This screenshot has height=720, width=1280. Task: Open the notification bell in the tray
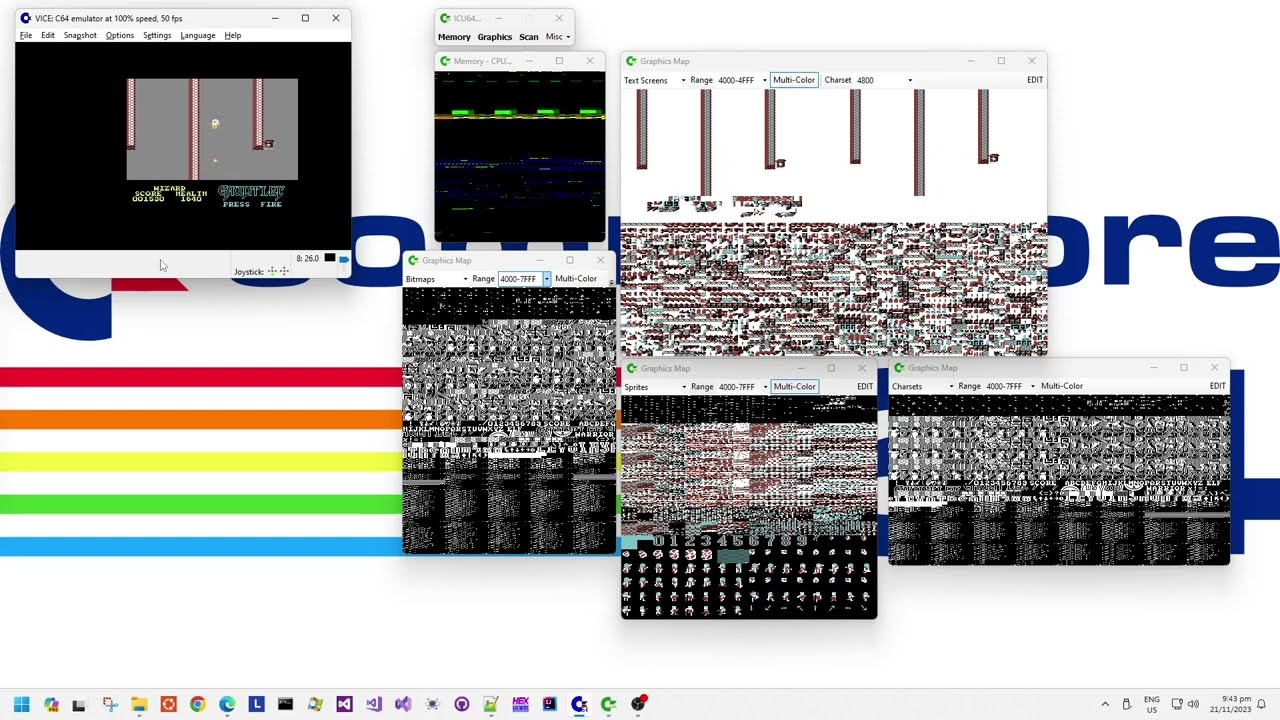pyautogui.click(x=1262, y=704)
